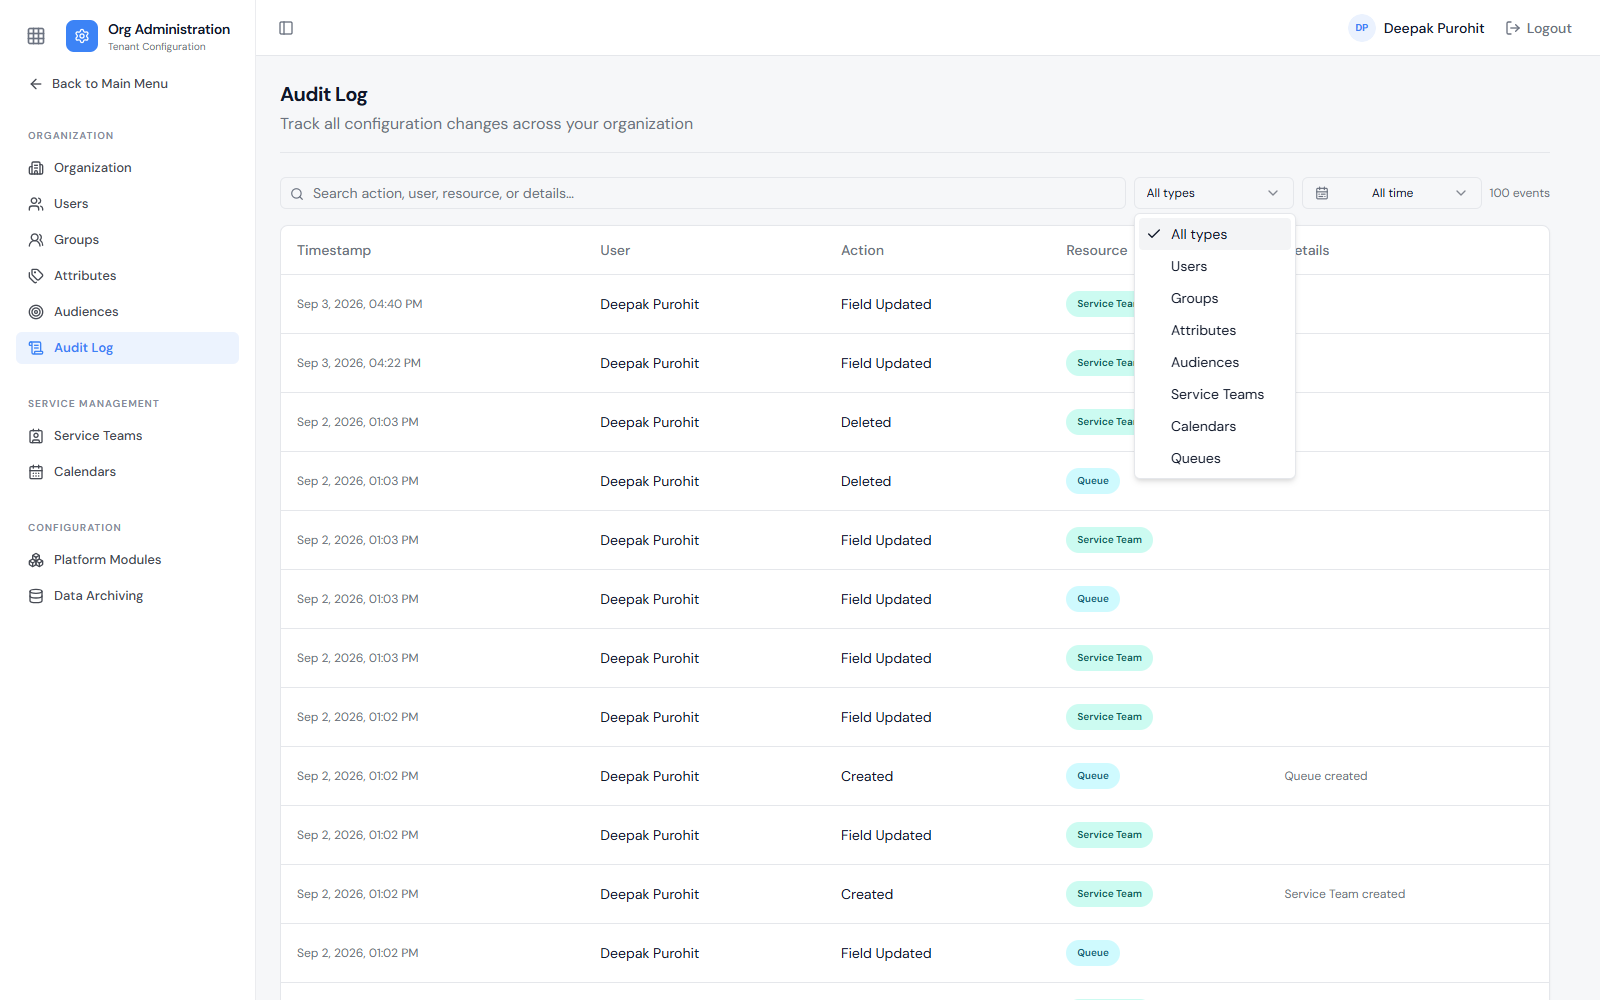The image size is (1600, 1000).
Task: Open Calendars in the sidebar
Action: pyautogui.click(x=127, y=472)
